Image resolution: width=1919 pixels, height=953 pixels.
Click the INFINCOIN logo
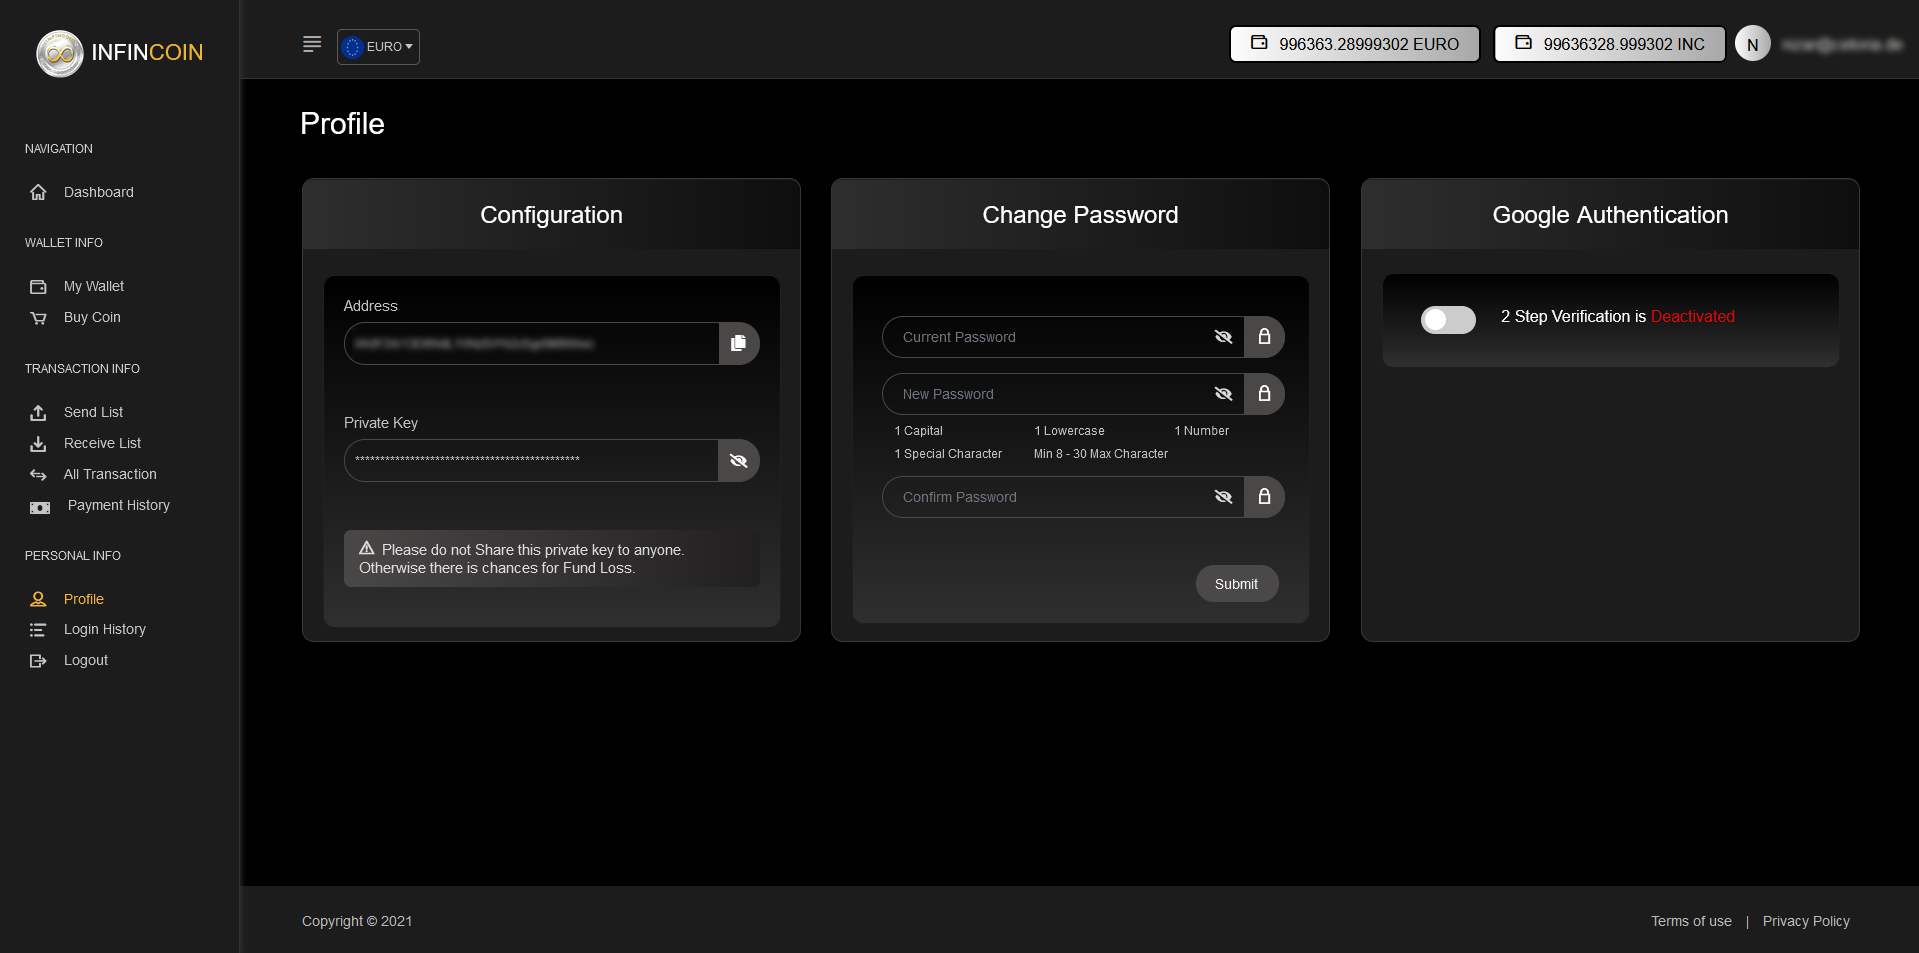click(120, 52)
